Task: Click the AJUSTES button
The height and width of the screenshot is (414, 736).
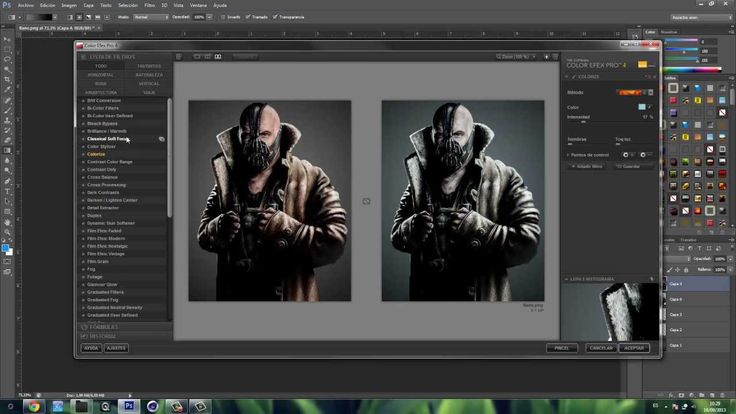Action: coord(116,348)
